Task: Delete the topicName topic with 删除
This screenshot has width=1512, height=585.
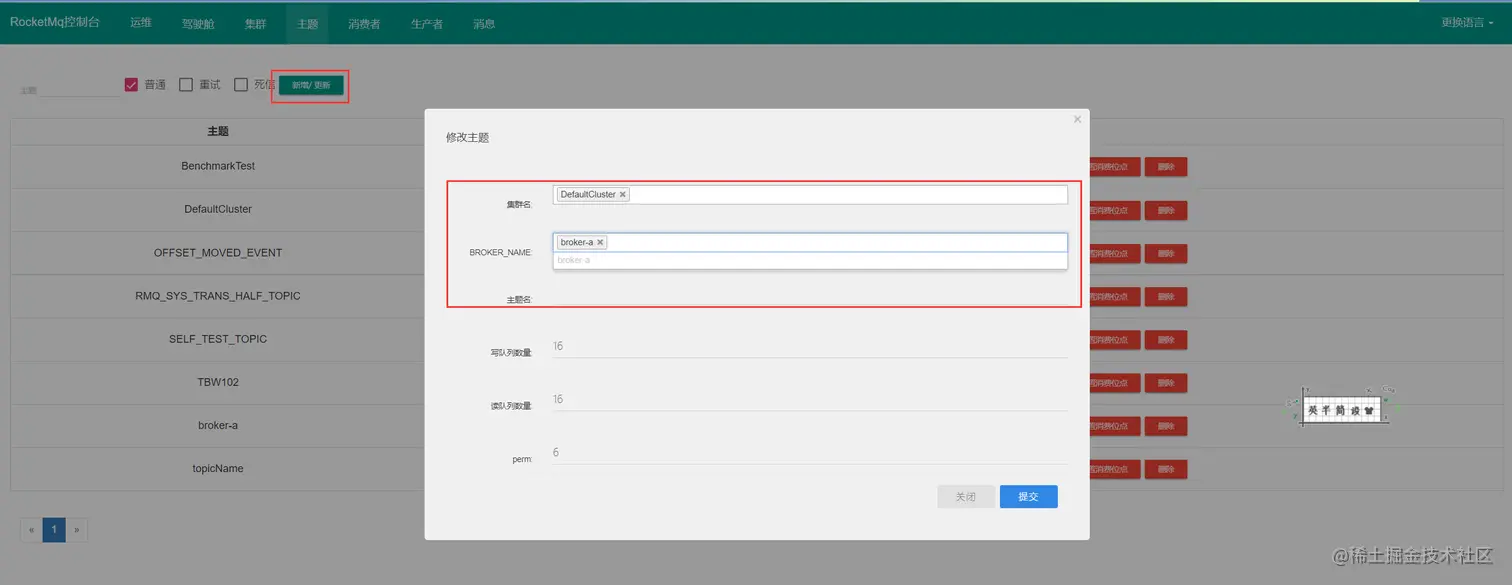Action: pyautogui.click(x=1166, y=469)
